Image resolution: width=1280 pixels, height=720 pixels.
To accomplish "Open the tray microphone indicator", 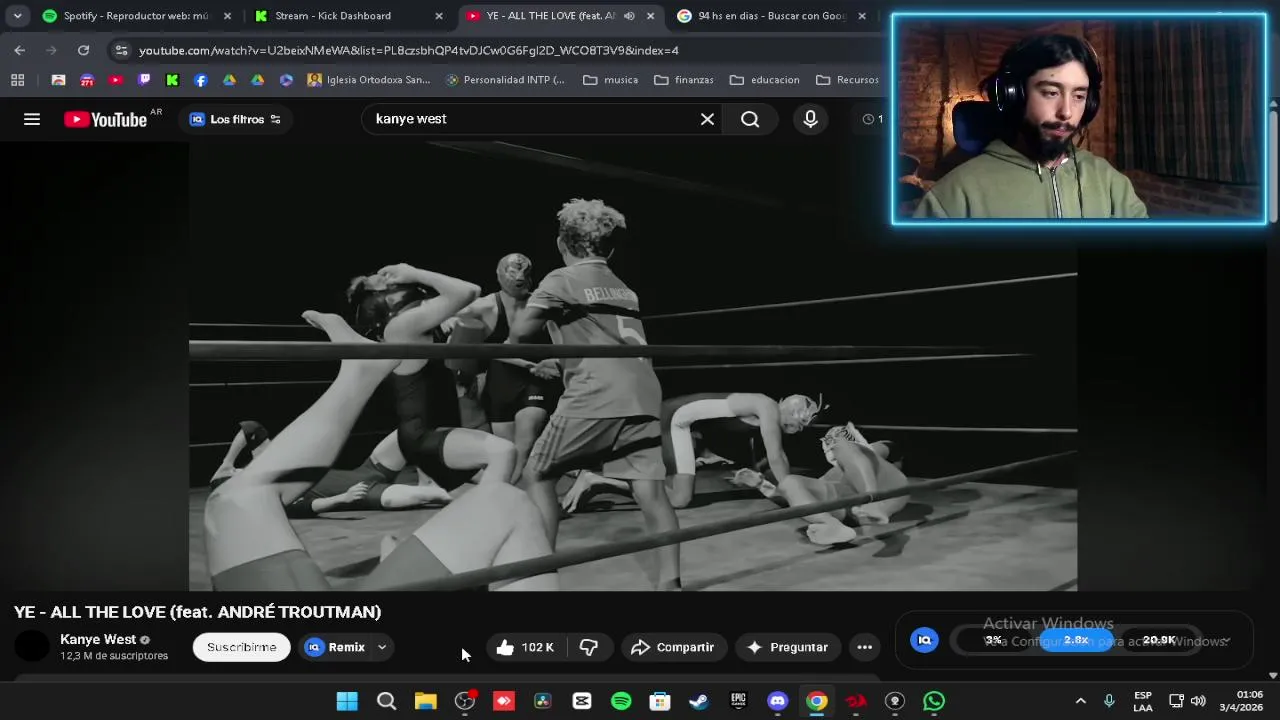I will coord(1109,701).
